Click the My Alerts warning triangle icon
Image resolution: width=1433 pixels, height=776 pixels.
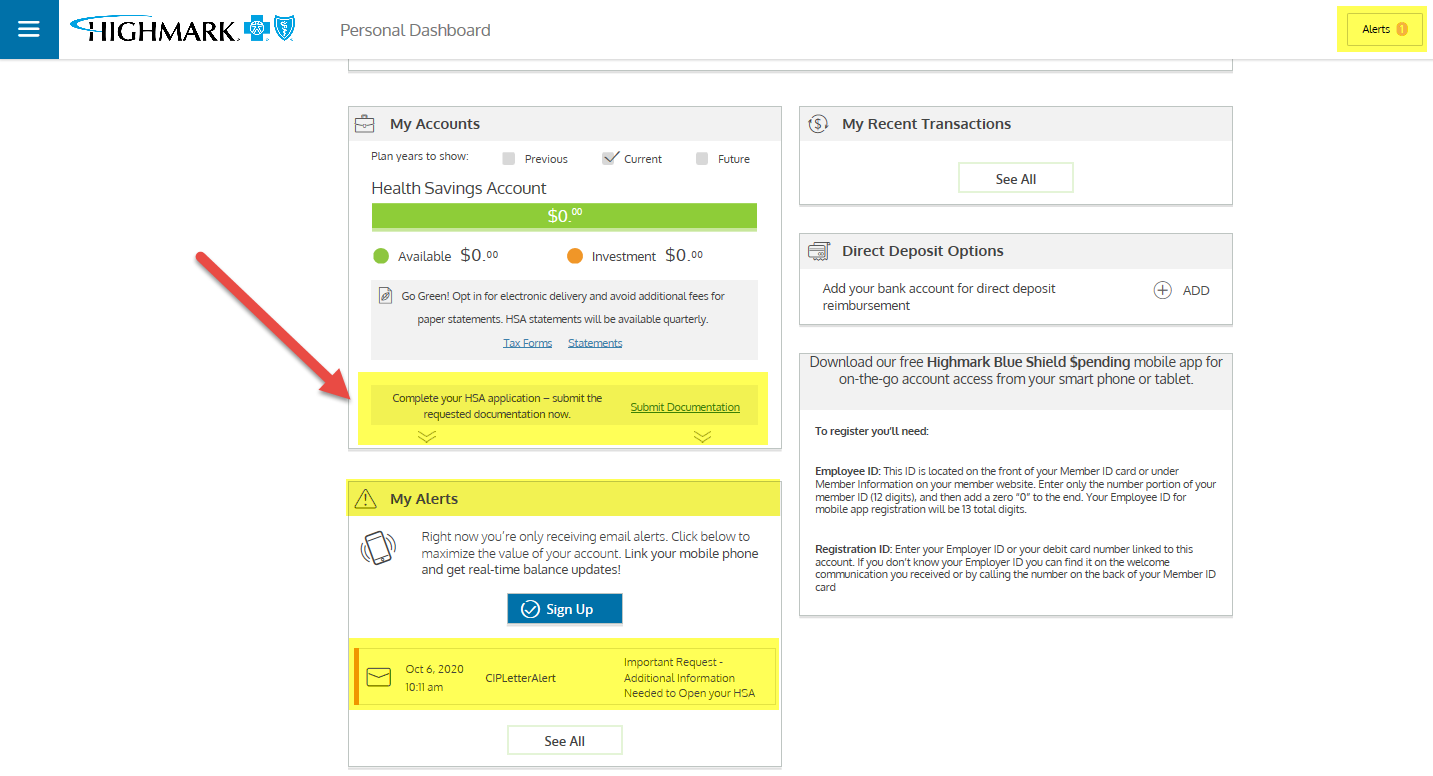coord(366,499)
